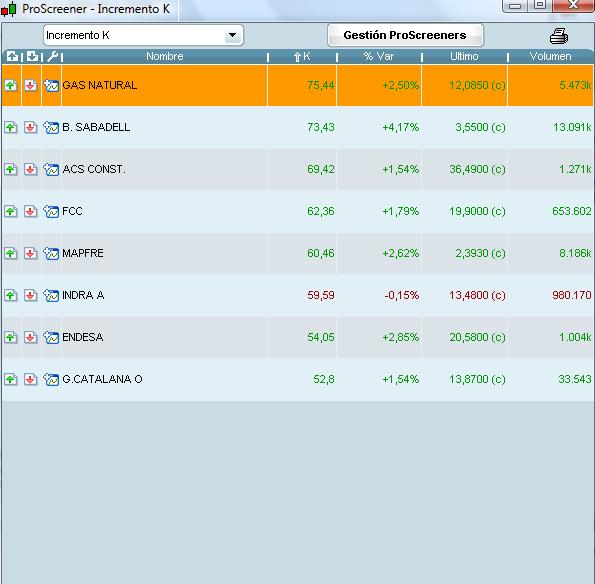595x584 pixels.
Task: Click the green up arrow for INDRA A
Action: click(11, 295)
